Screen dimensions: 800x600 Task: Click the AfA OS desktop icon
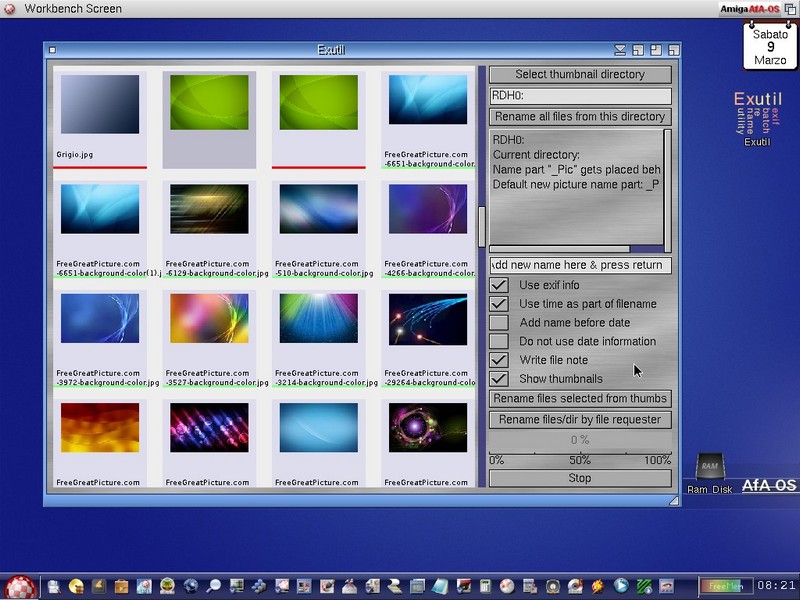click(769, 485)
